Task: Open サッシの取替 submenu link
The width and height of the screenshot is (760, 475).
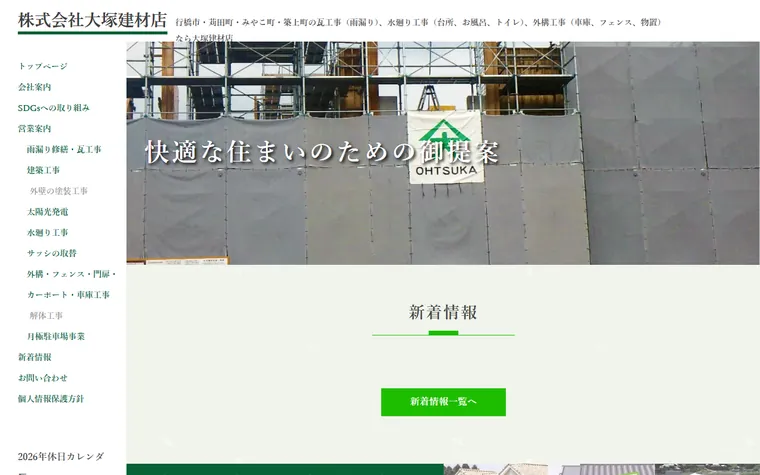Action: [x=52, y=253]
